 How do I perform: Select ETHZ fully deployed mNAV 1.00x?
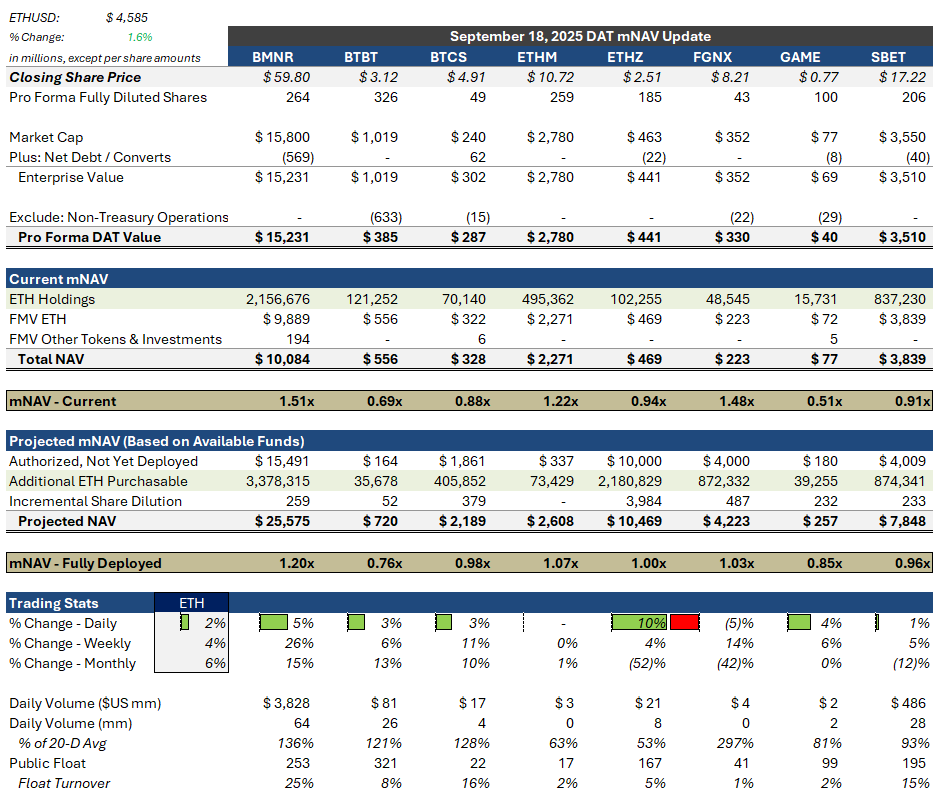tap(648, 563)
